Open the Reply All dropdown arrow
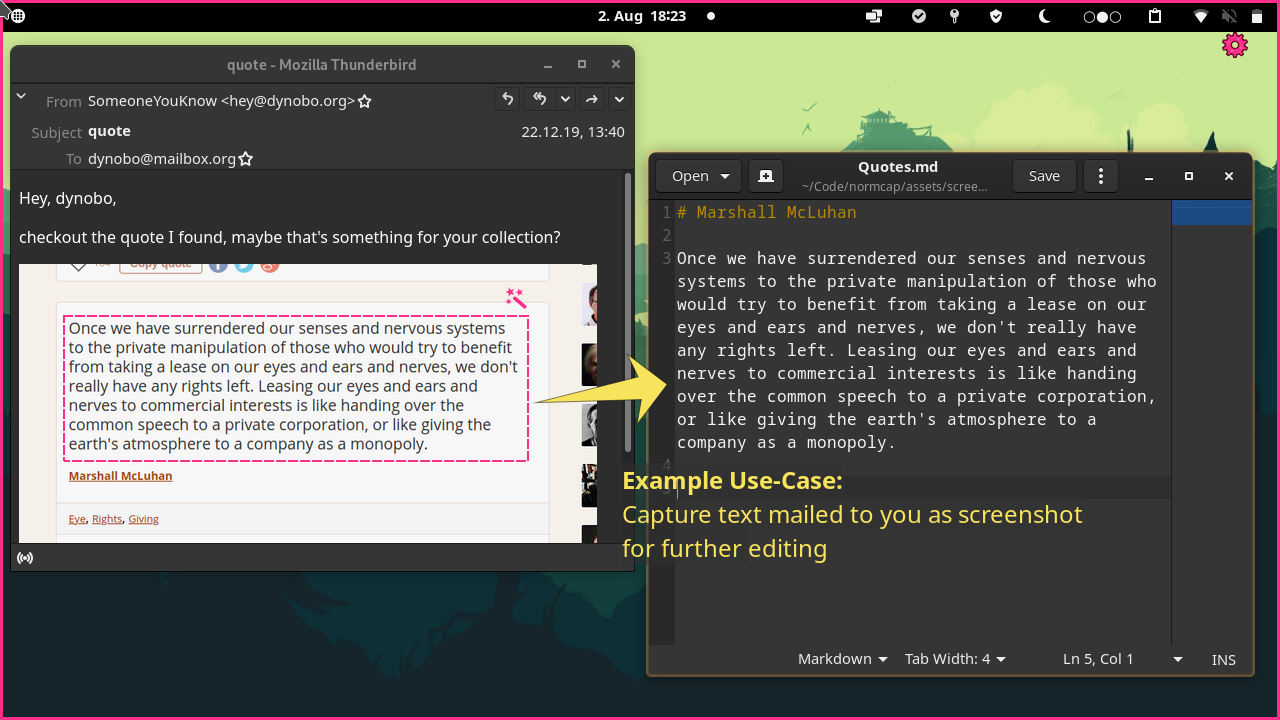 pyautogui.click(x=565, y=99)
